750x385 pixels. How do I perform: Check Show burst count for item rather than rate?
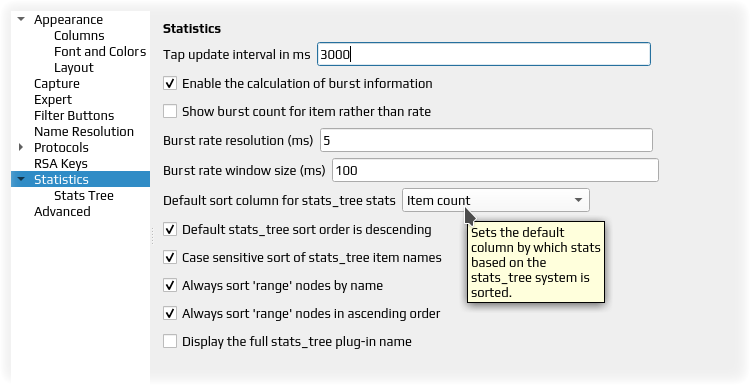pyautogui.click(x=170, y=111)
